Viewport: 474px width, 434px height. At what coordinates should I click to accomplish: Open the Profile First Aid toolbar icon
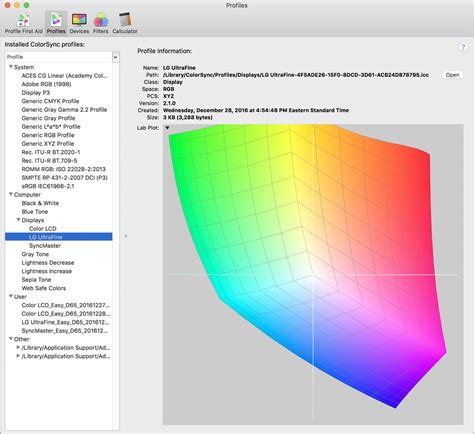point(24,23)
